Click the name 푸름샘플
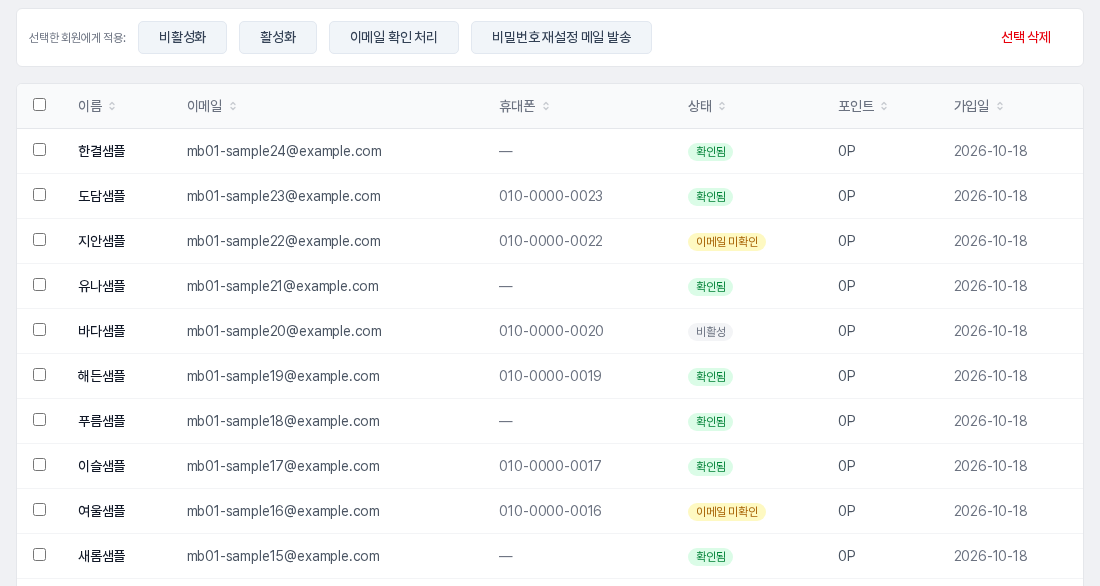 102,420
